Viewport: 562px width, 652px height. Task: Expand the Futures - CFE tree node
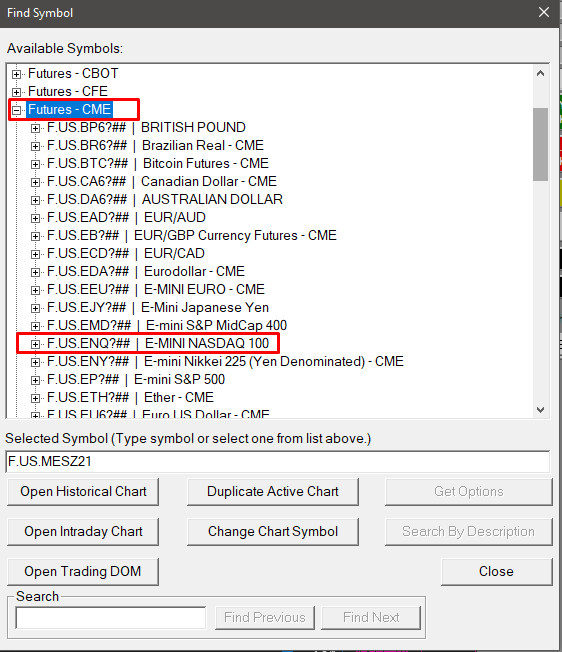pos(16,92)
